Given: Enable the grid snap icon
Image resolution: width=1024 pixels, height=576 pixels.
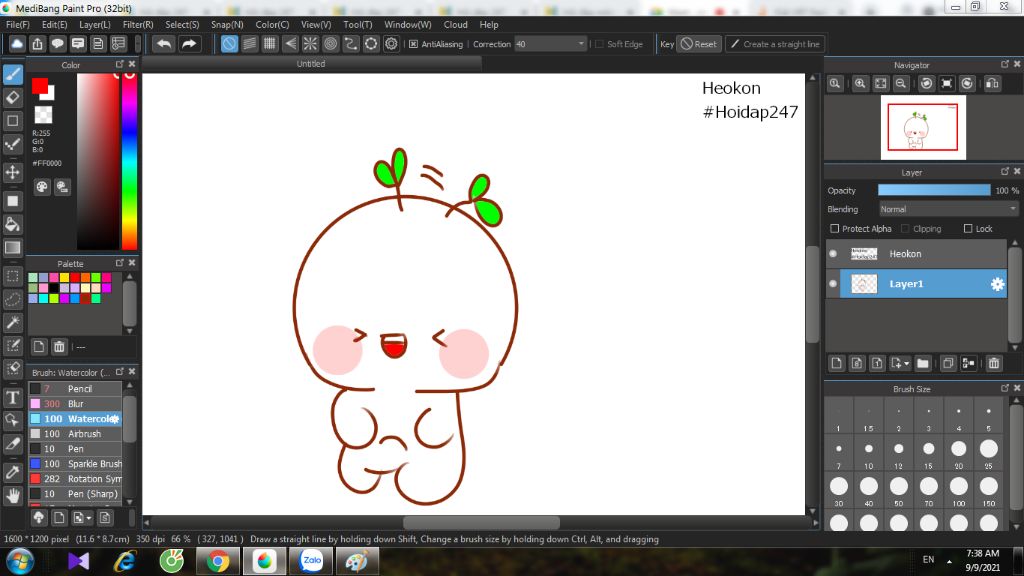Looking at the screenshot, I should (x=270, y=44).
